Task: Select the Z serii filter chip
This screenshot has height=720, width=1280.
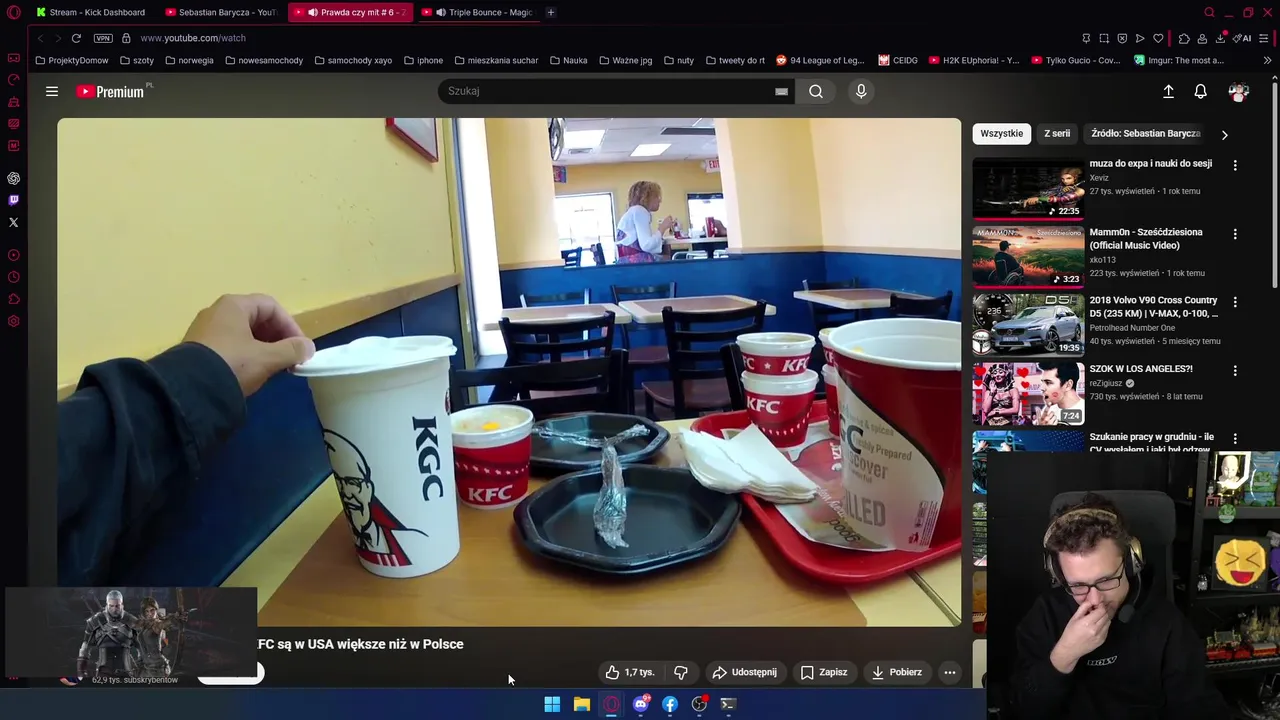Action: click(x=1057, y=133)
